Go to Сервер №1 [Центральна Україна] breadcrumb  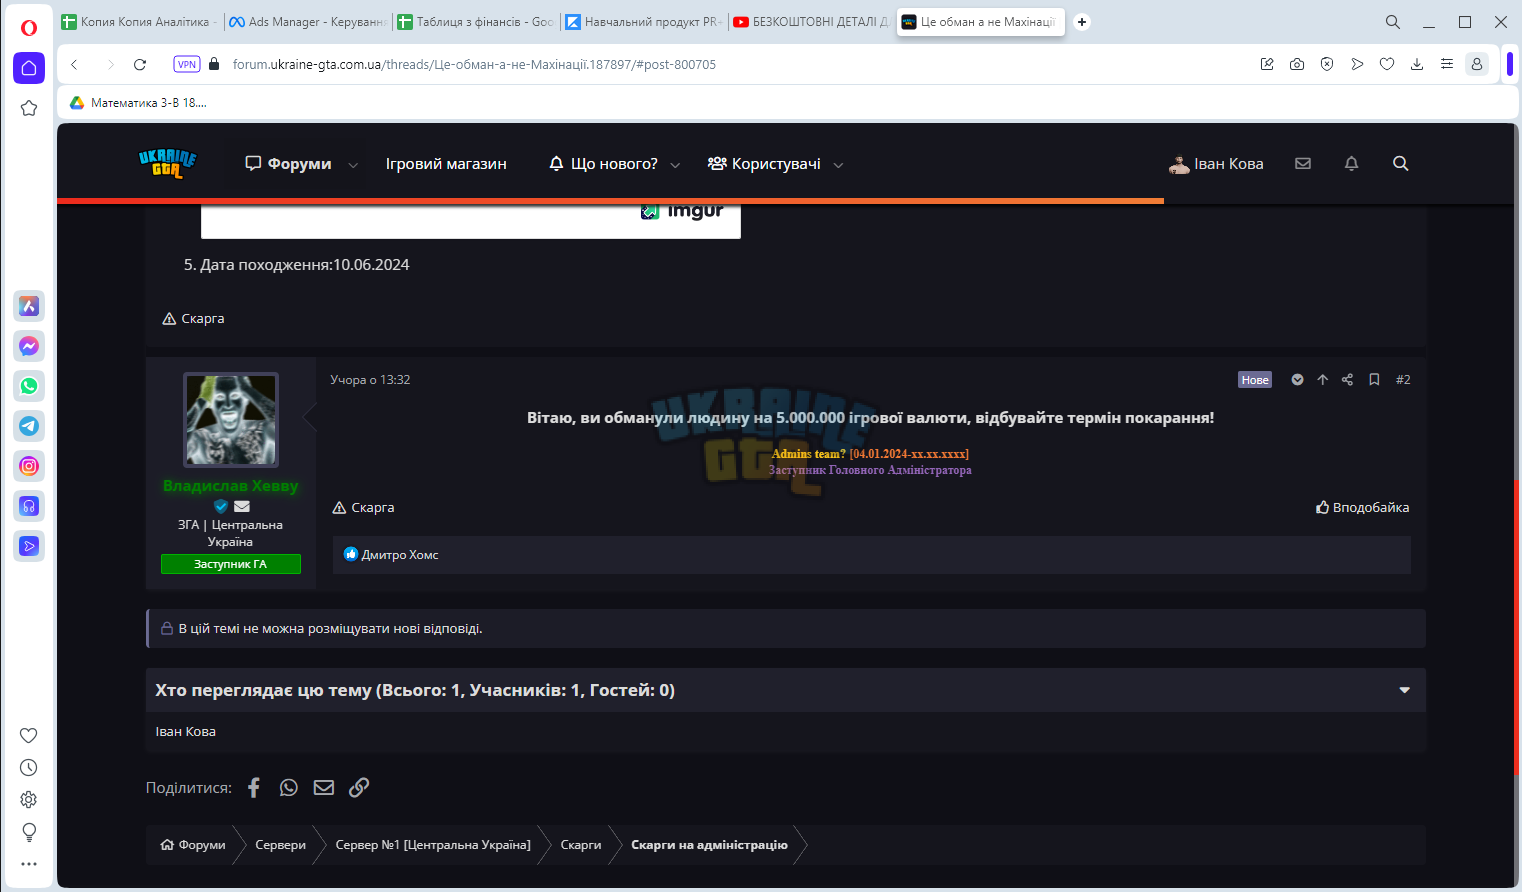[x=433, y=845]
